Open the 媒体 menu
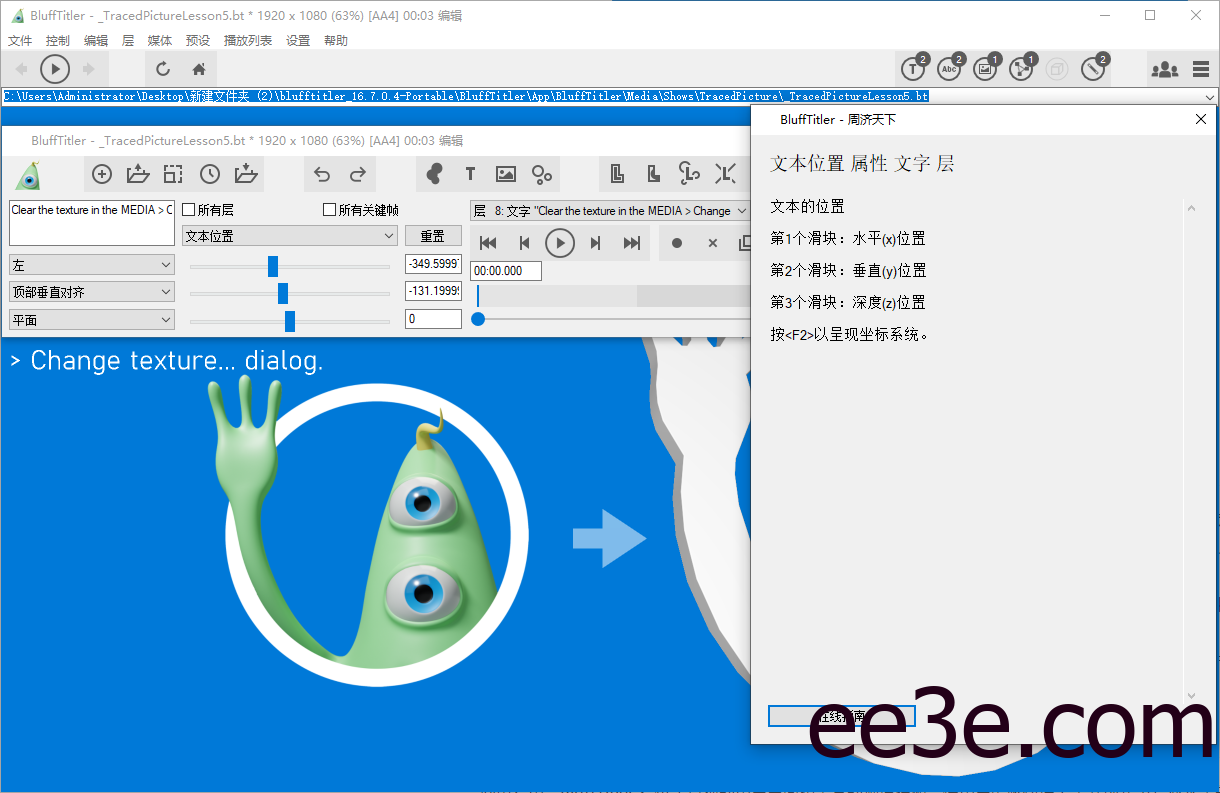The image size is (1220, 793). click(158, 40)
